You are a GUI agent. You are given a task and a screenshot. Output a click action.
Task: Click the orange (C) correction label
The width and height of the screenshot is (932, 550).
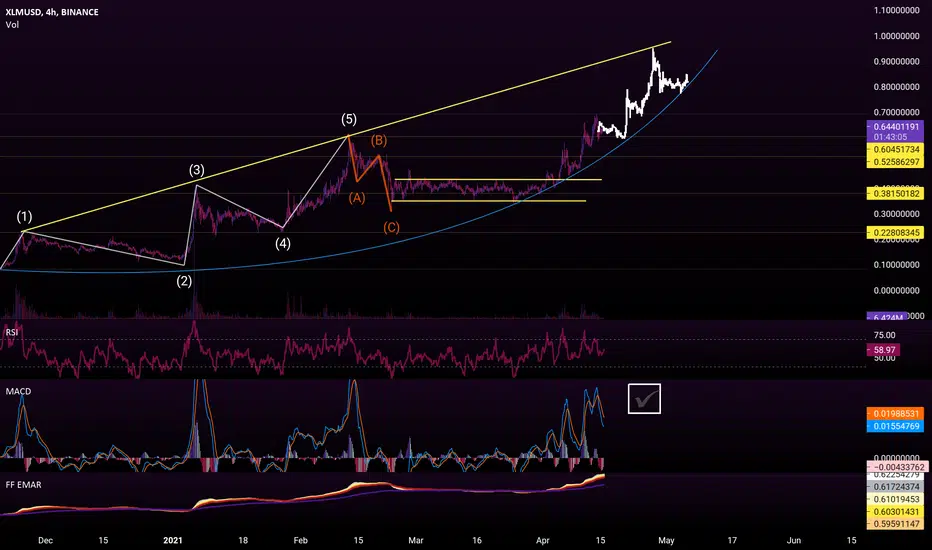pyautogui.click(x=391, y=227)
